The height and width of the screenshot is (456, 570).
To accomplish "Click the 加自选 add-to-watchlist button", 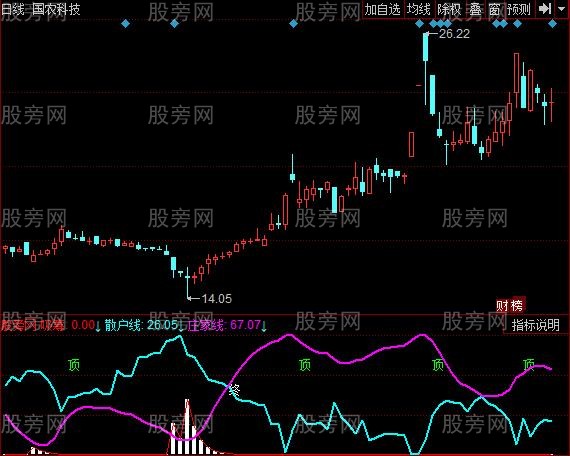I will tap(383, 9).
